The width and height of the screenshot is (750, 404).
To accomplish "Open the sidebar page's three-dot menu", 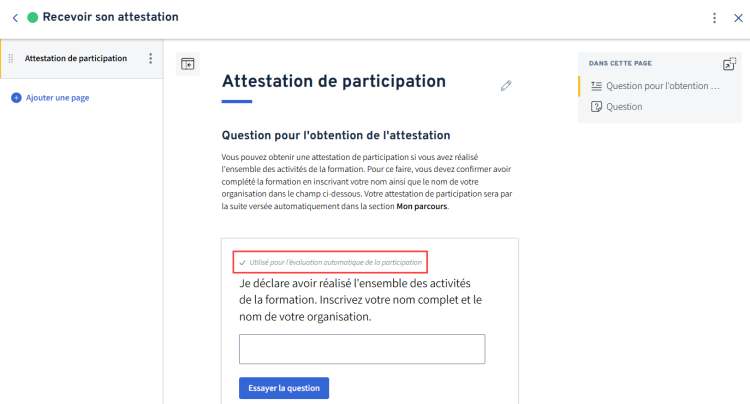I will click(151, 58).
